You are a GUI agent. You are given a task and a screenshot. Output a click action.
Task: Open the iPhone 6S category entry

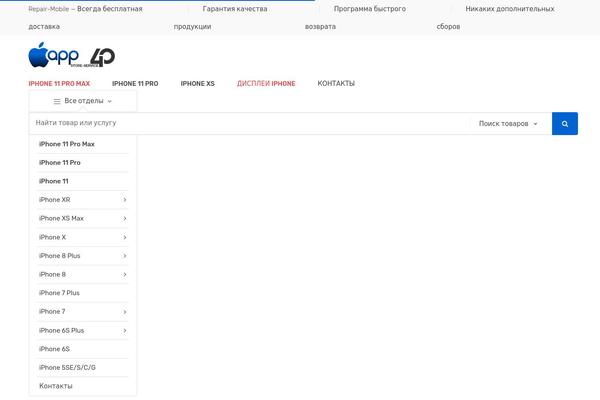click(54, 349)
